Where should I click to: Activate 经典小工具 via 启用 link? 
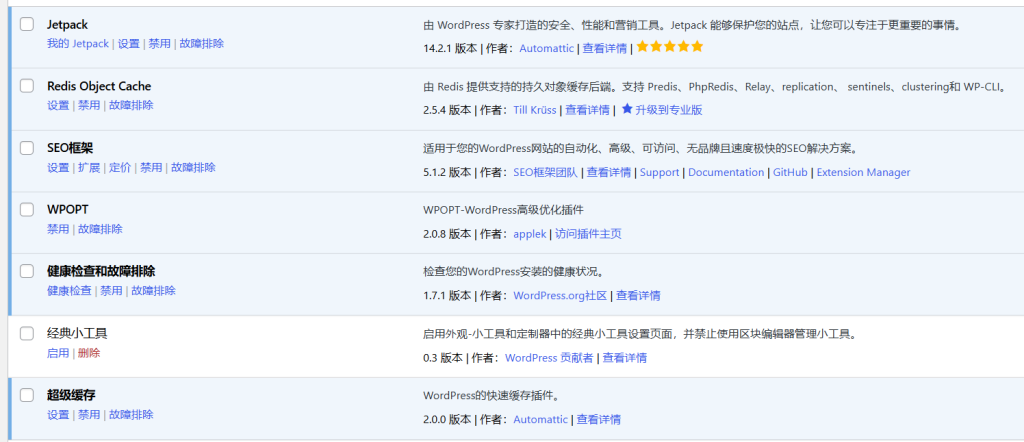(x=58, y=353)
